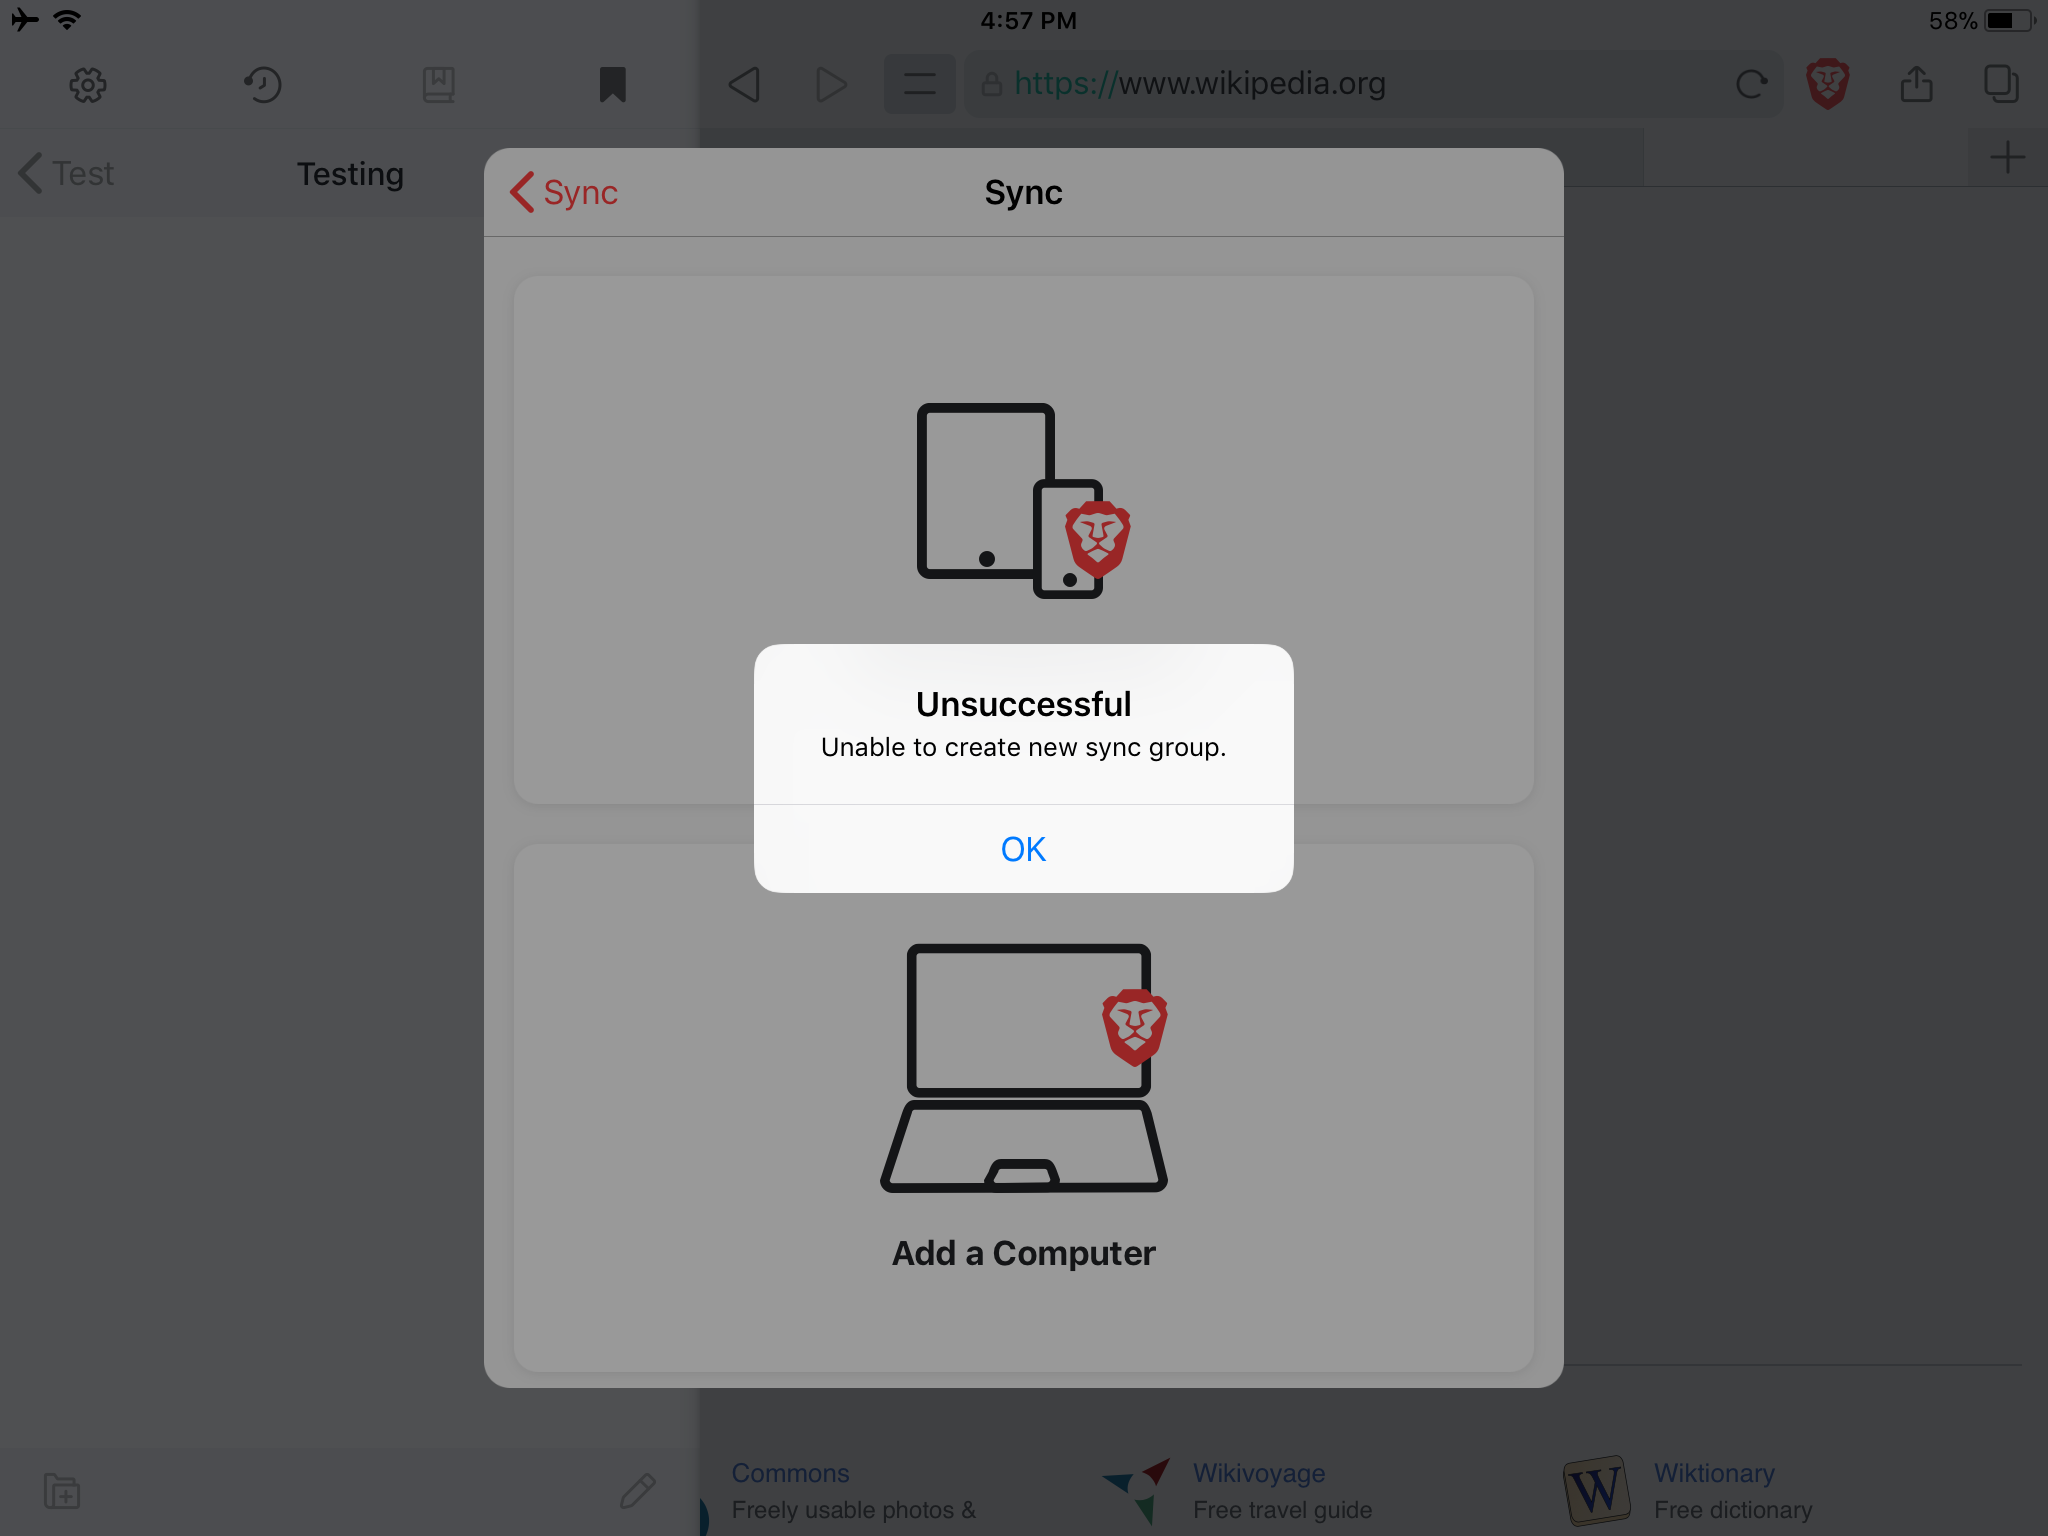Edit bookmarks with the pencil icon
Screen dimensions: 2048x1536
pyautogui.click(x=637, y=1491)
